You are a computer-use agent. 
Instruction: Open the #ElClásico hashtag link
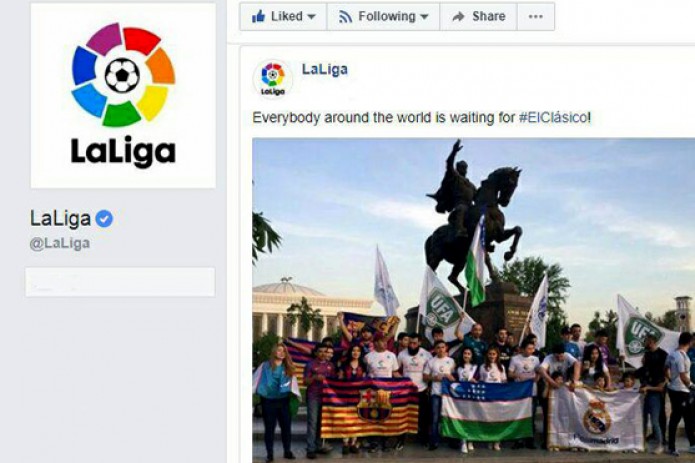(x=553, y=118)
